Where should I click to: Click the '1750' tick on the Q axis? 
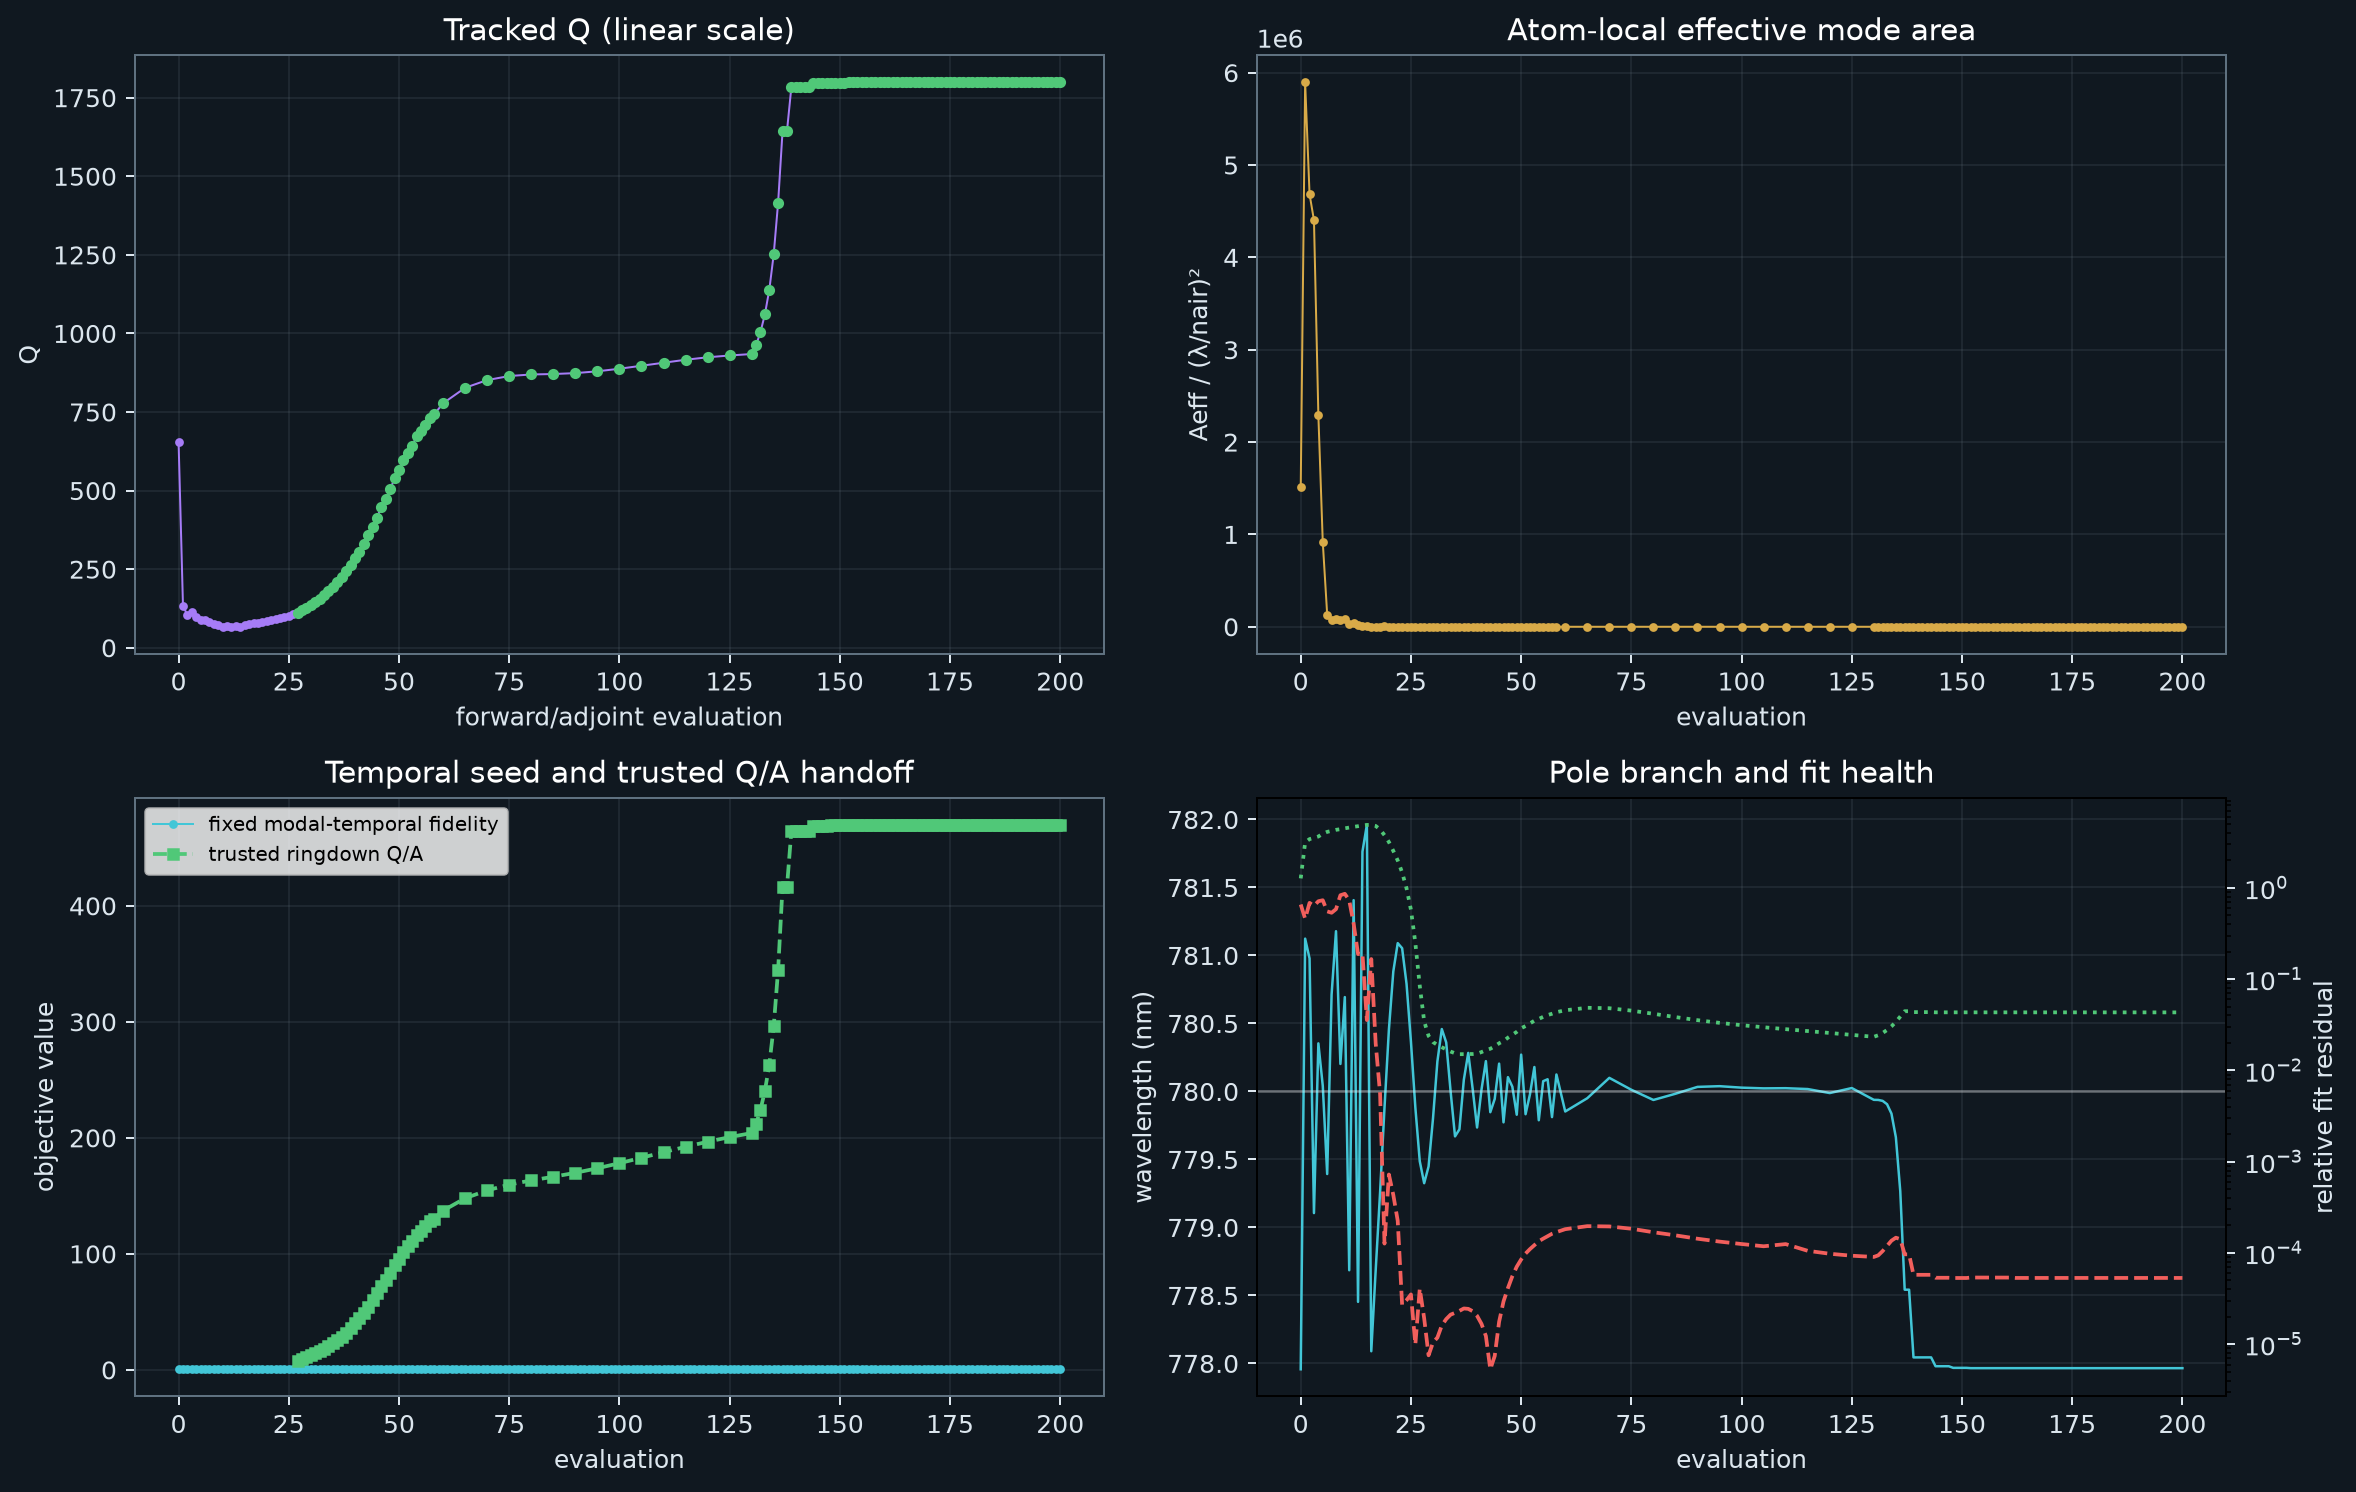click(85, 98)
